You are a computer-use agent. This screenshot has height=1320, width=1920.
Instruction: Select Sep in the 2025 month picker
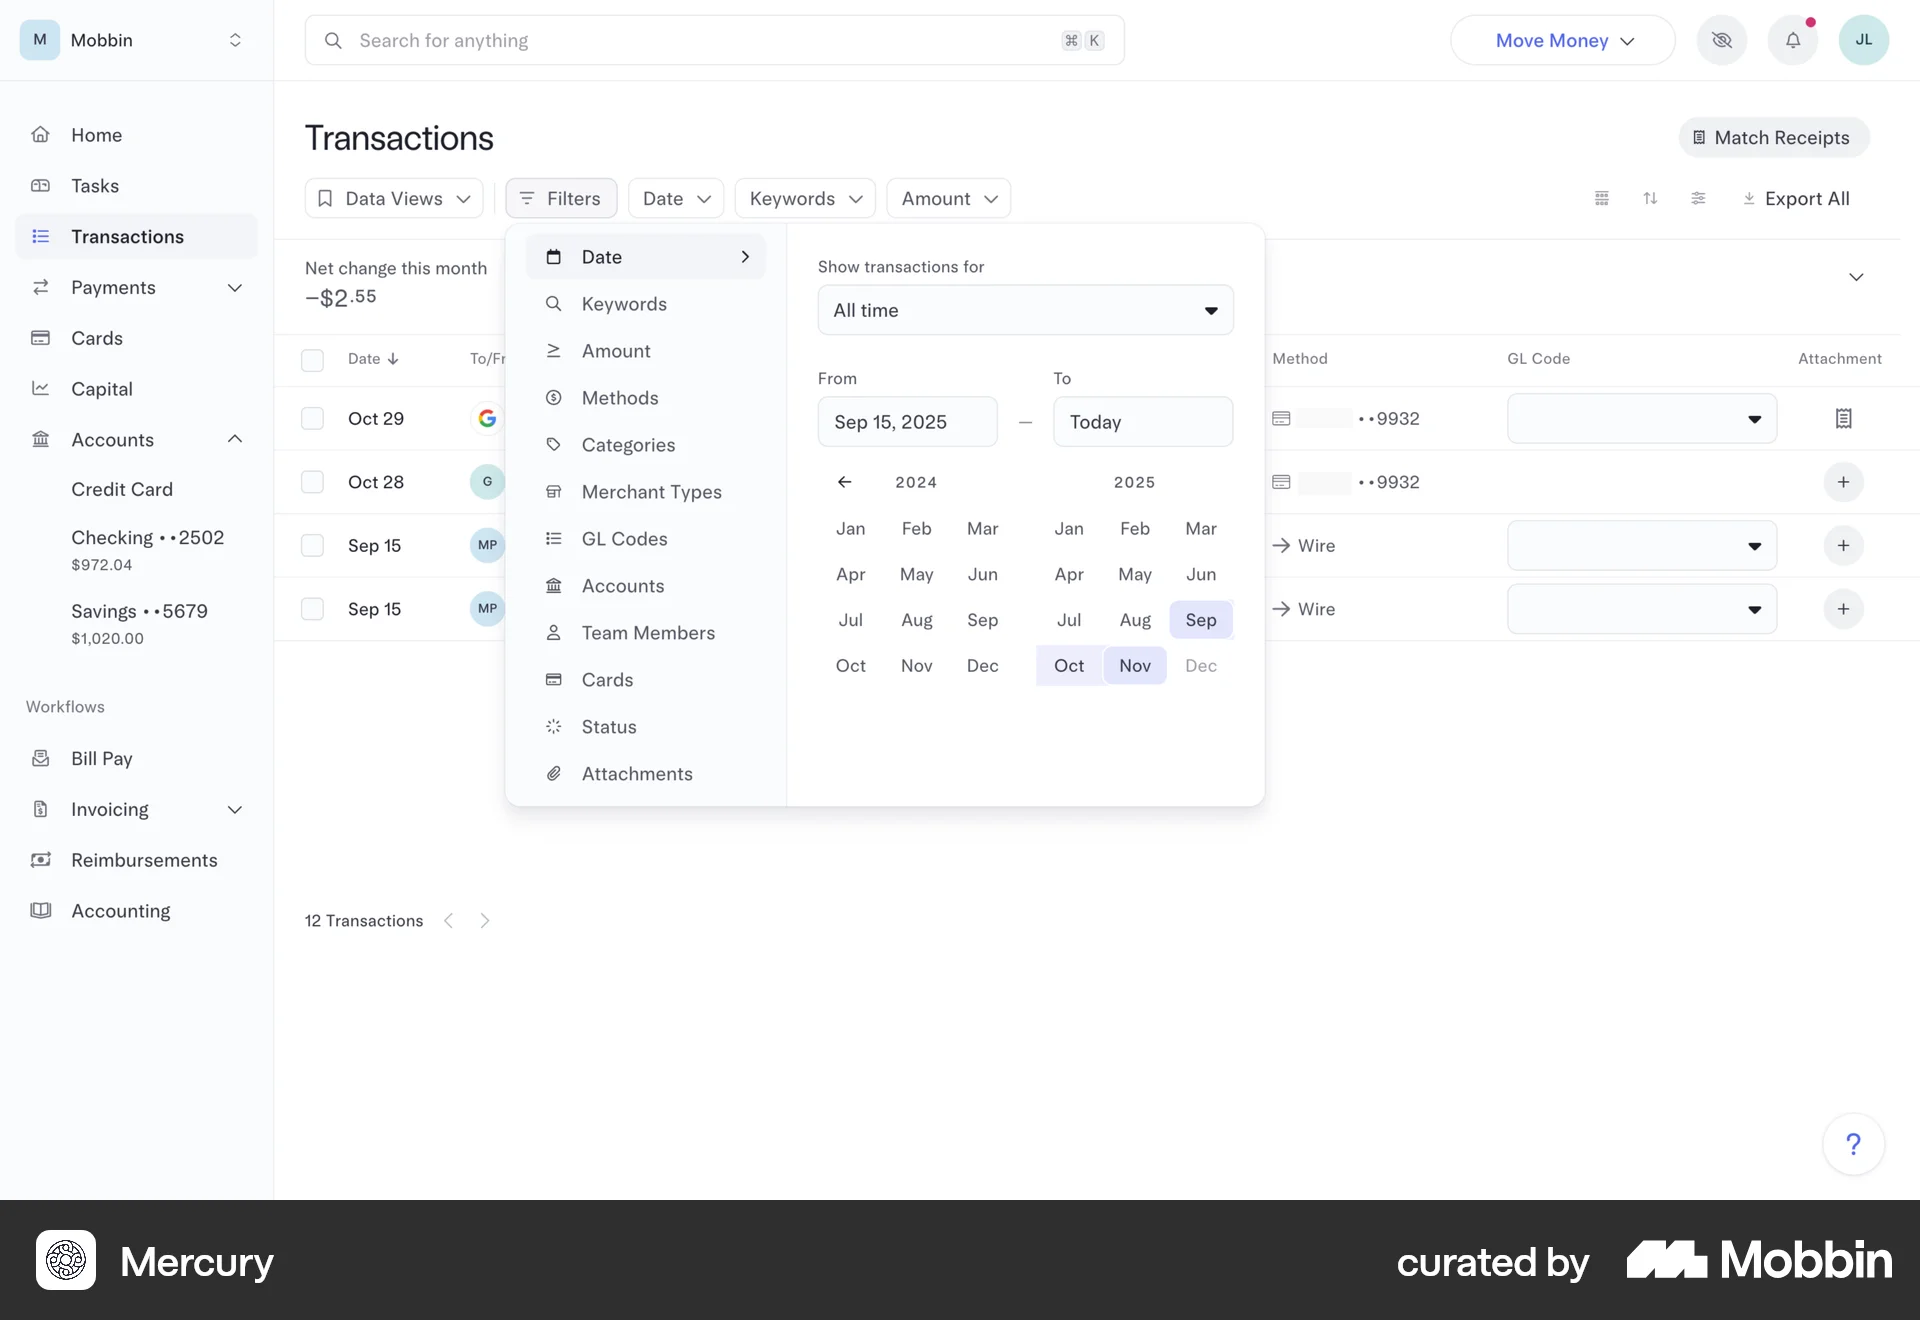point(1200,620)
